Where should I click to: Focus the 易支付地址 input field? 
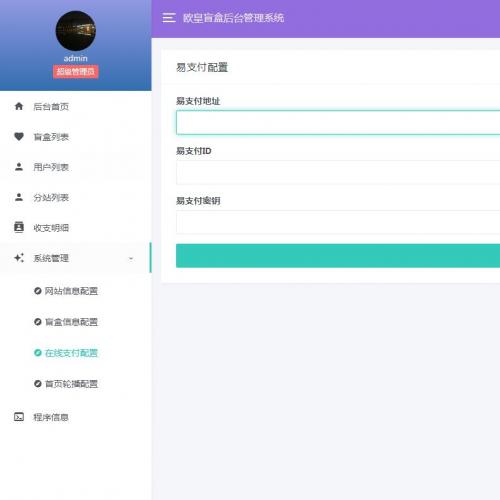click(x=338, y=122)
